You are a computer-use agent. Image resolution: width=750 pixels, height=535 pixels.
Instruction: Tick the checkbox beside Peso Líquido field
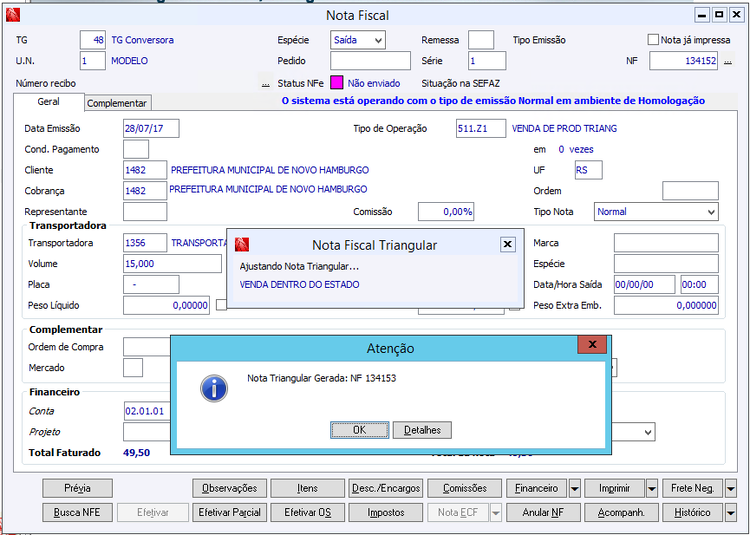[221, 305]
